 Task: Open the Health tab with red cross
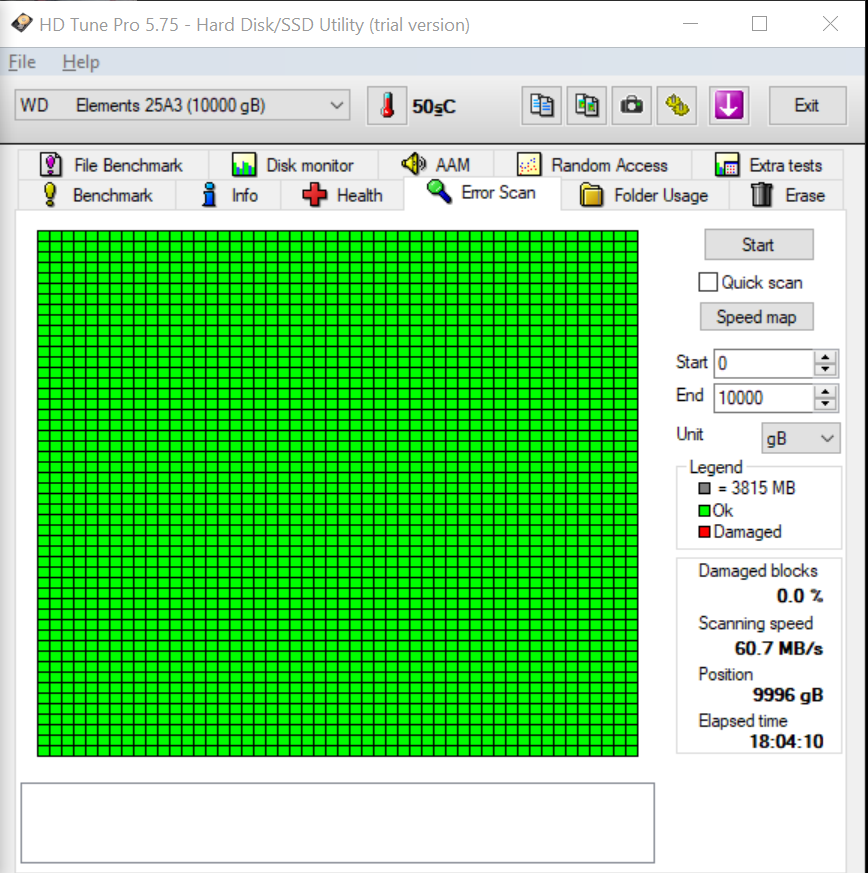342,195
